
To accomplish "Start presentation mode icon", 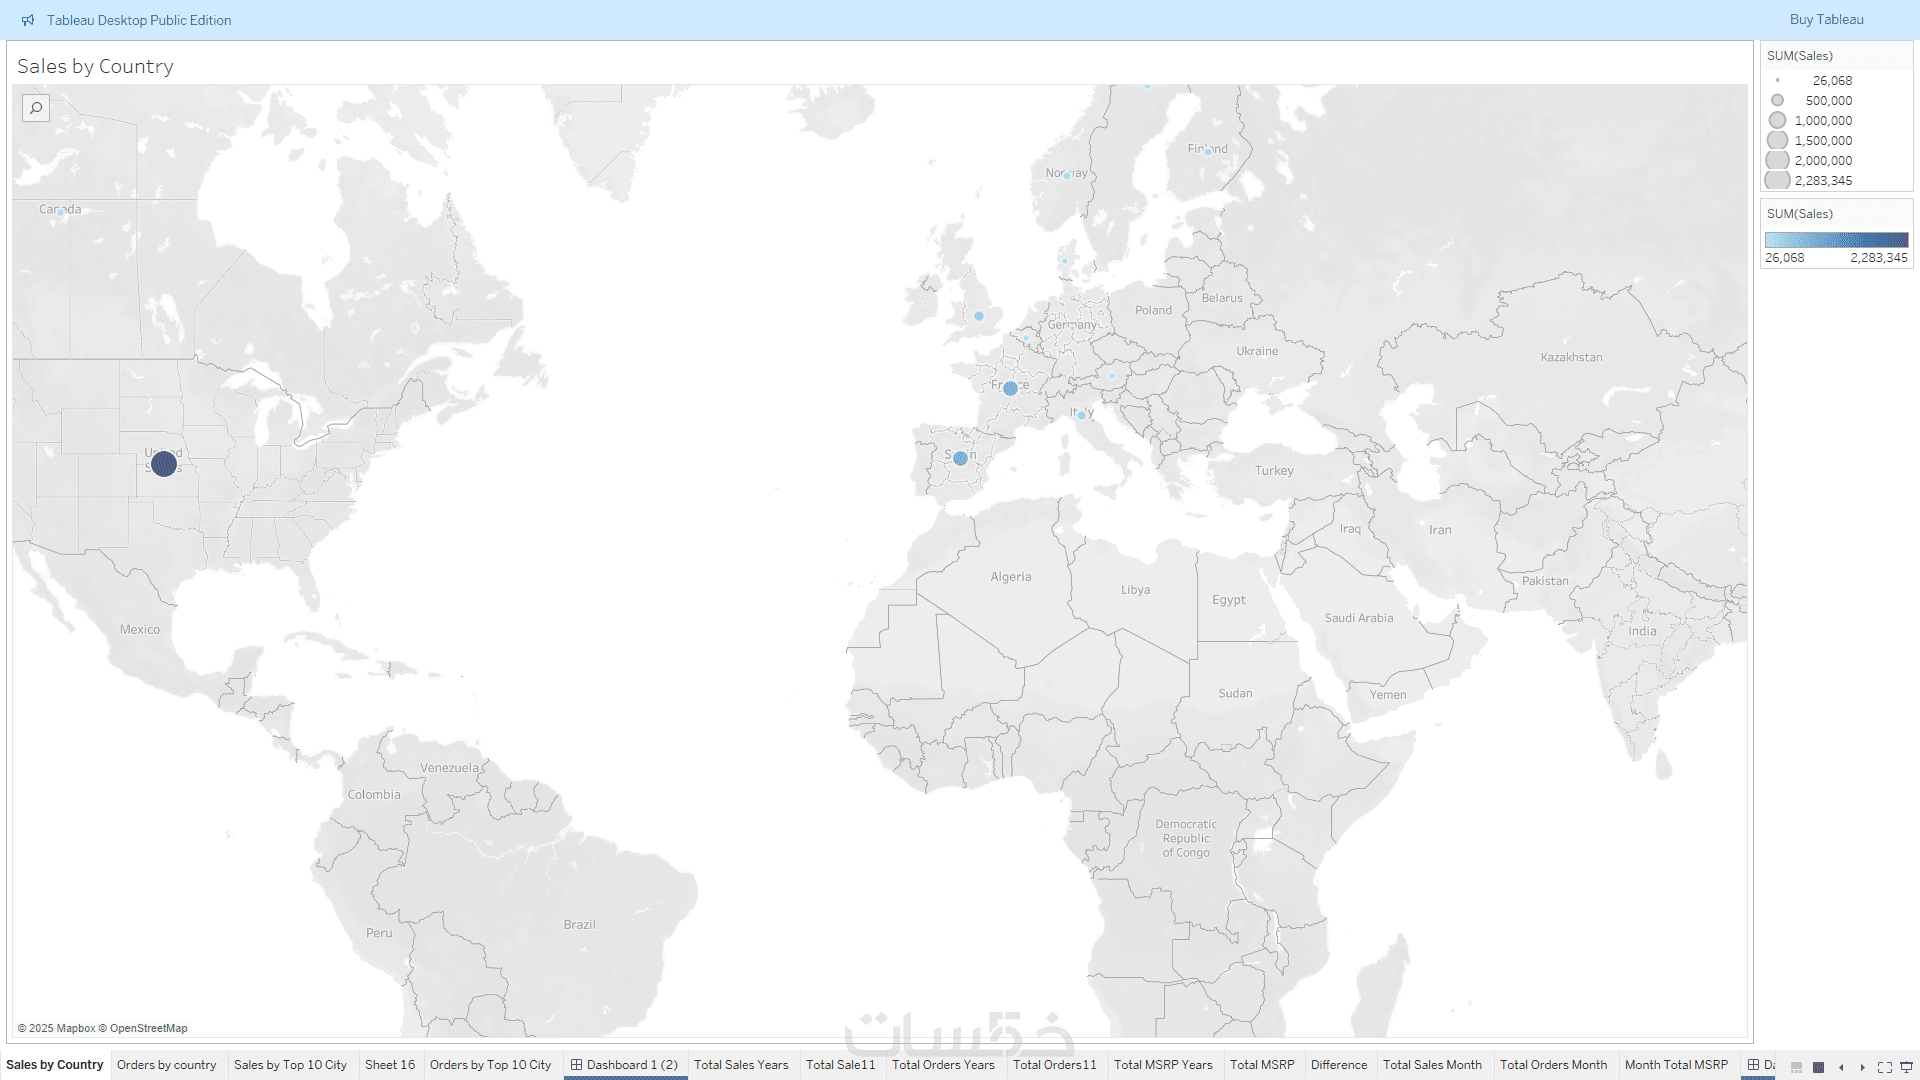I will 1906,1067.
